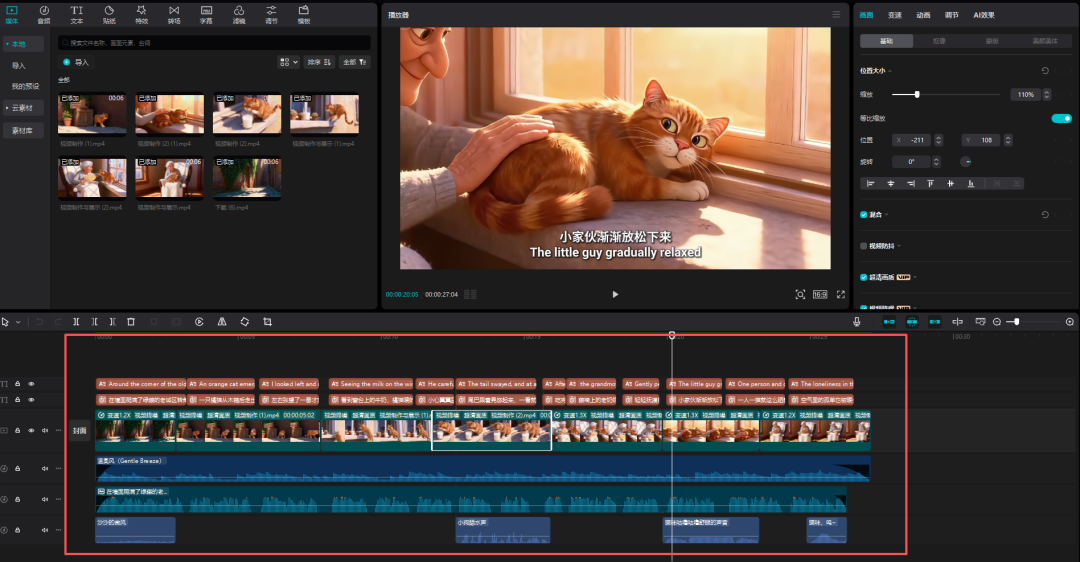Switch to the AI effects (AI效果) tab
The width and height of the screenshot is (1080, 562).
pyautogui.click(x=984, y=14)
